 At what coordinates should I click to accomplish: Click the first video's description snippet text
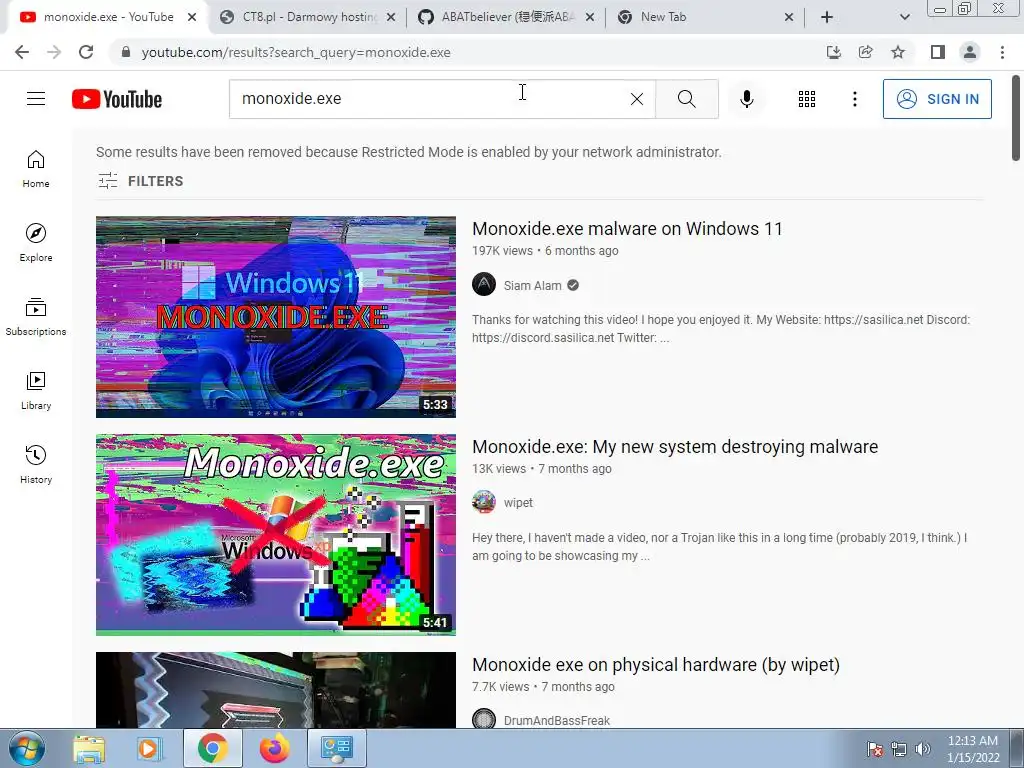(x=721, y=328)
